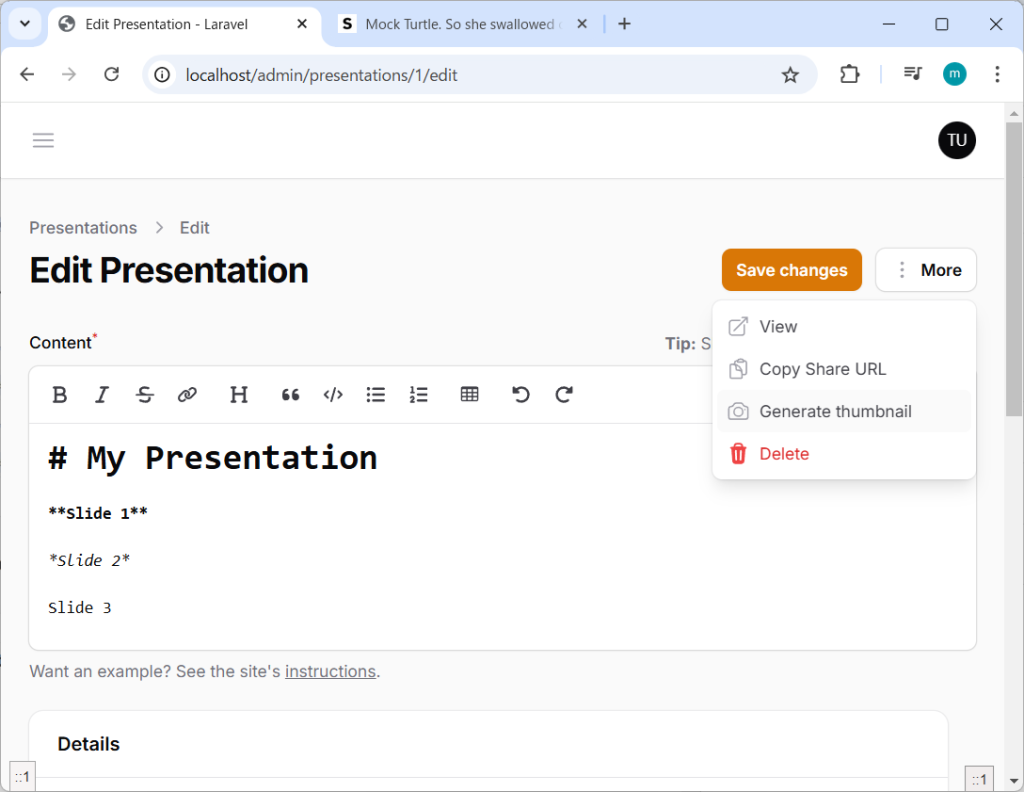Screen dimensions: 1024x792
Task: Insert a numbered list
Action: point(419,395)
